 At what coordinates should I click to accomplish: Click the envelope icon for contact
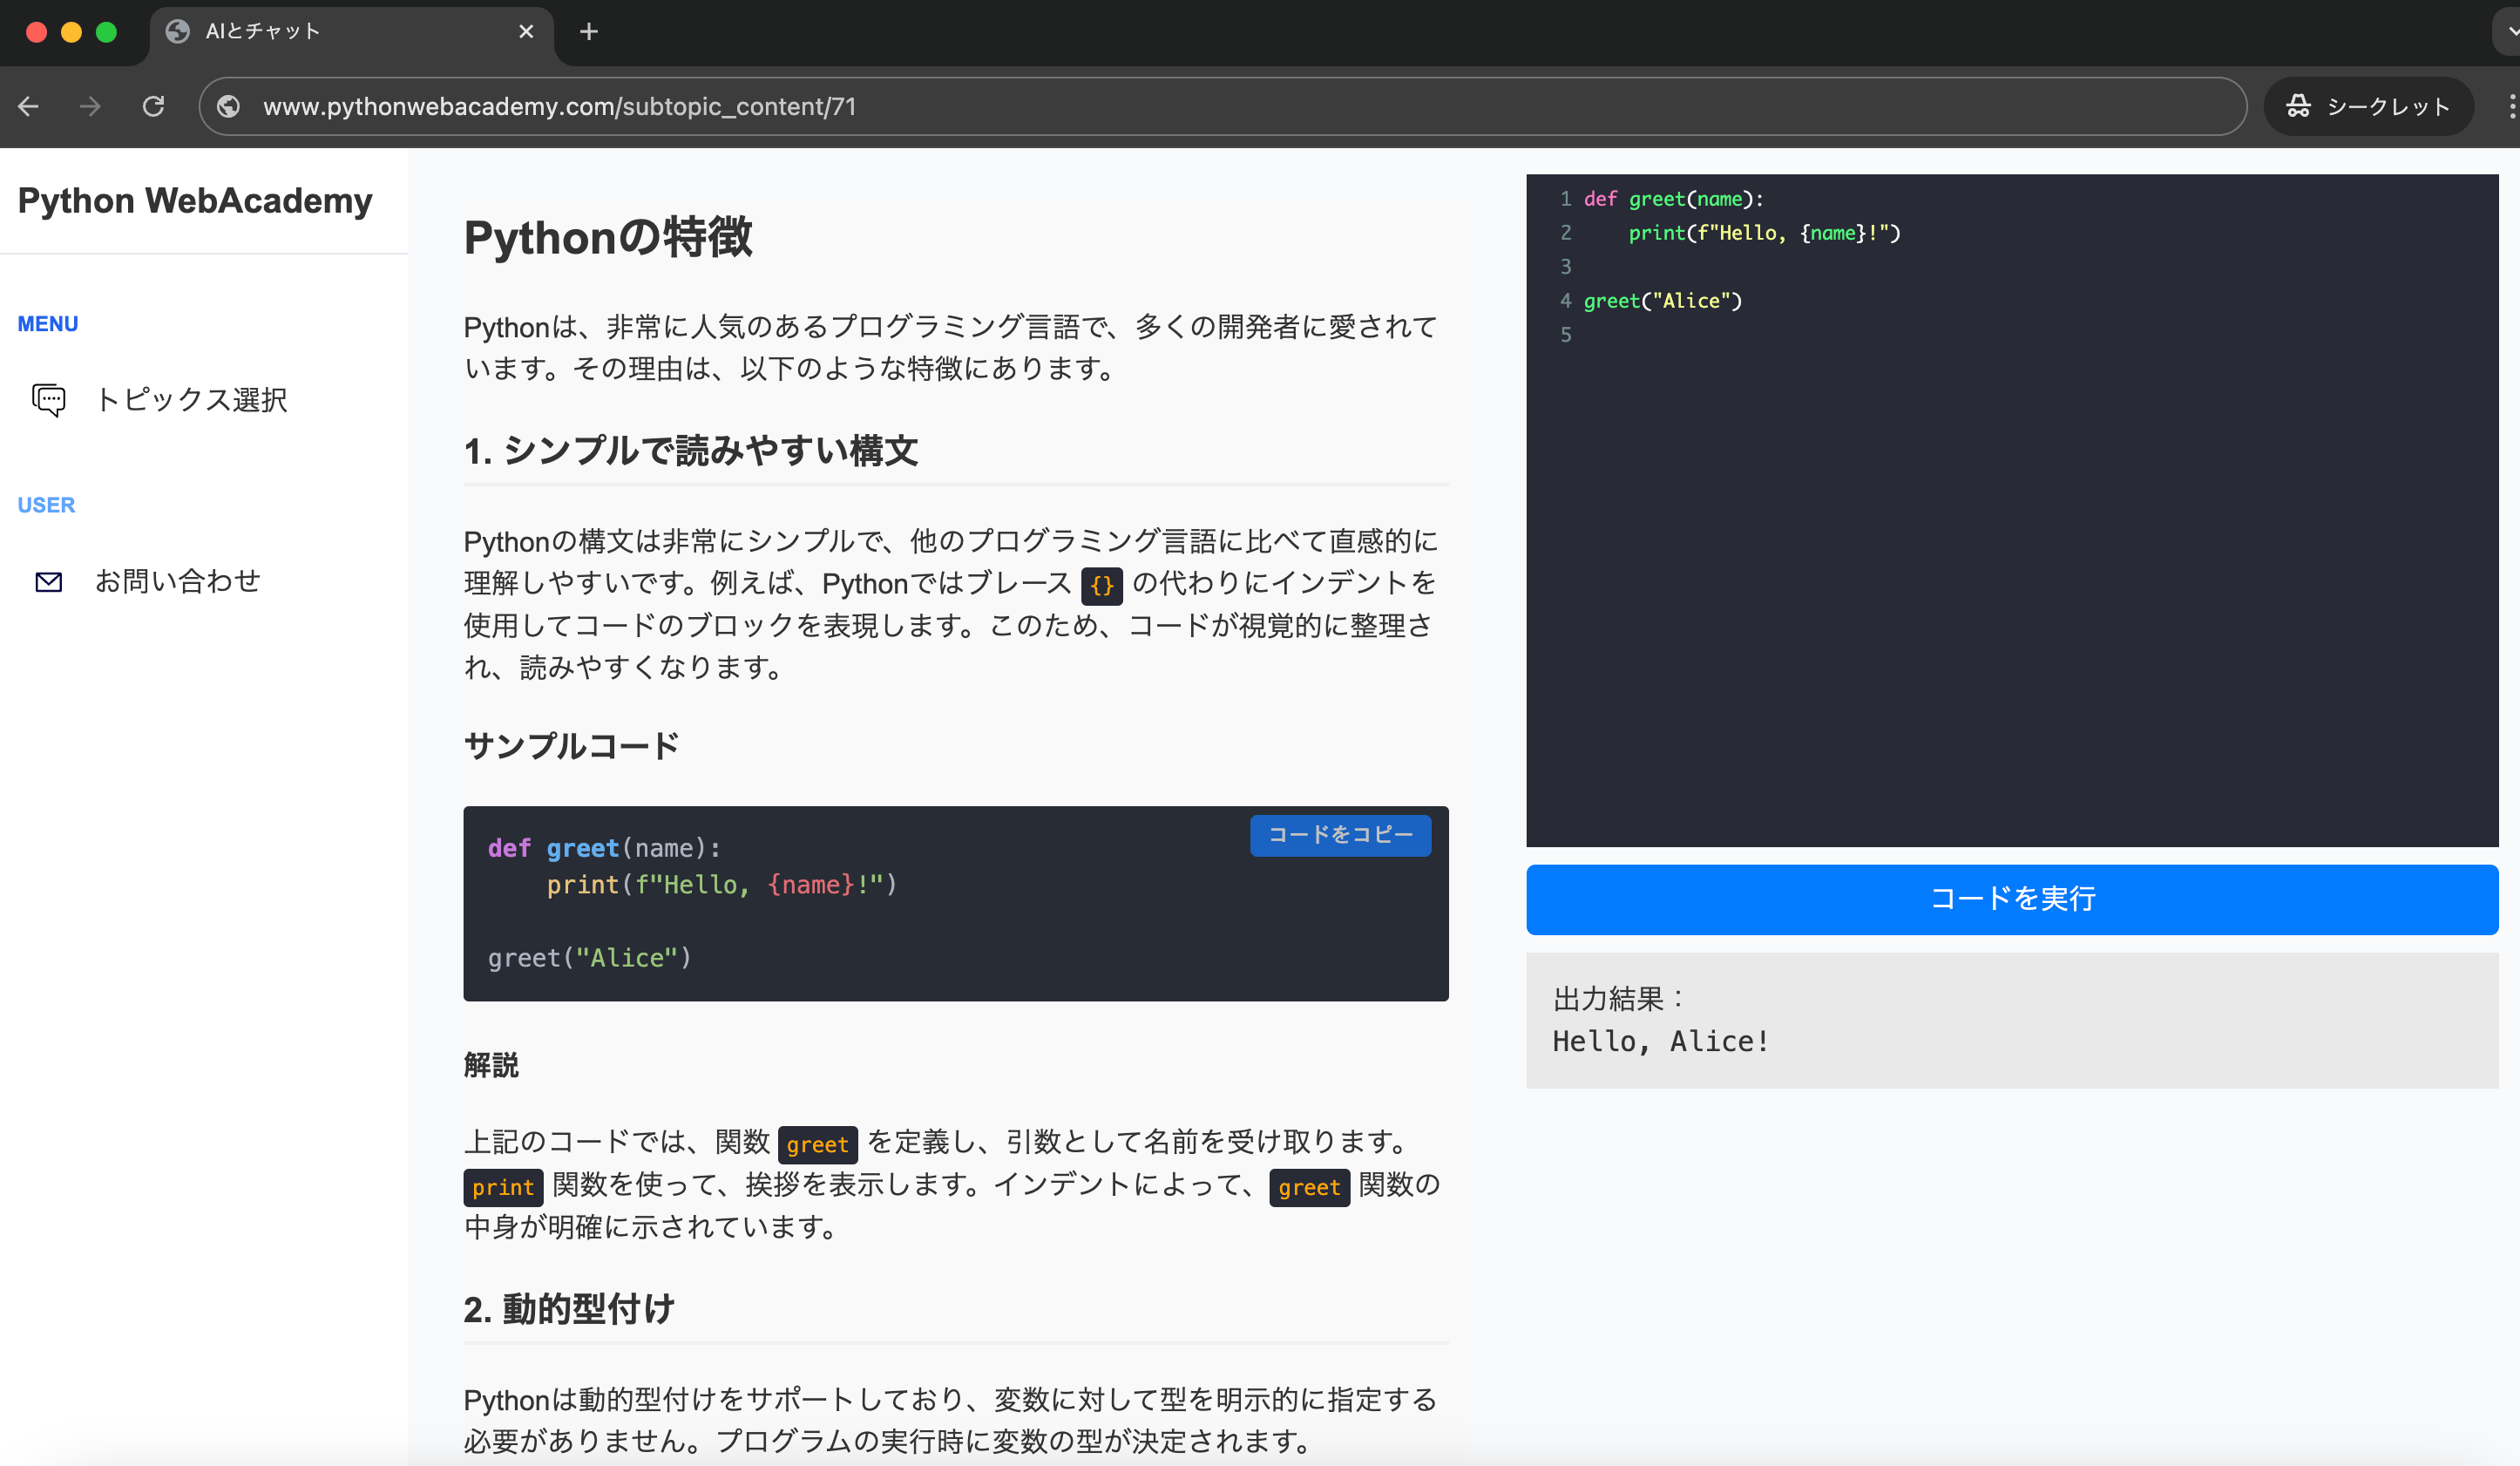(48, 581)
